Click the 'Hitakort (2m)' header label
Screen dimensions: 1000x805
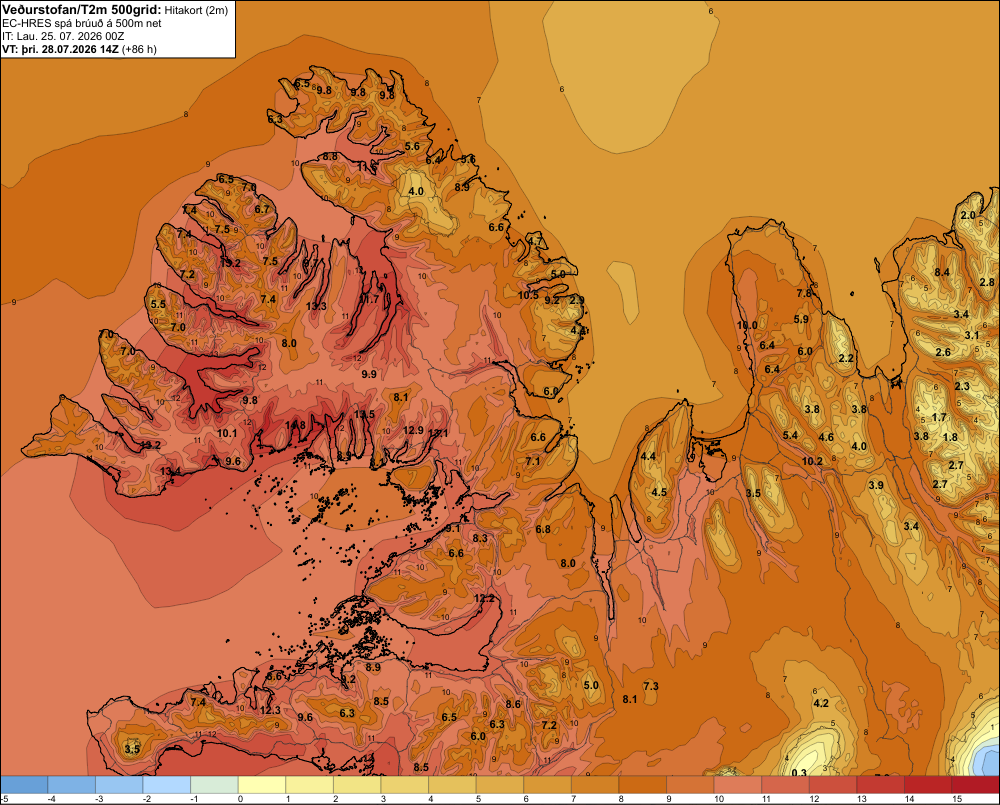coord(196,10)
